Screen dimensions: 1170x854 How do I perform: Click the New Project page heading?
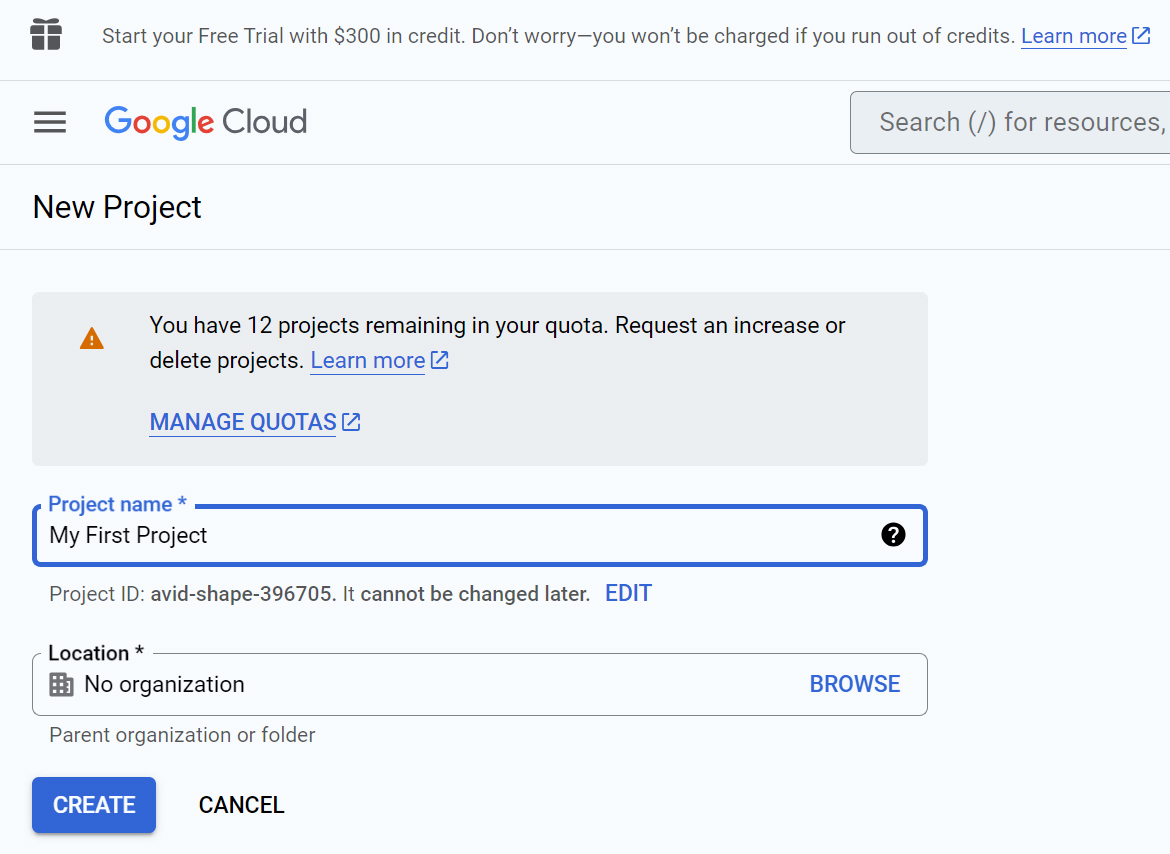(117, 207)
